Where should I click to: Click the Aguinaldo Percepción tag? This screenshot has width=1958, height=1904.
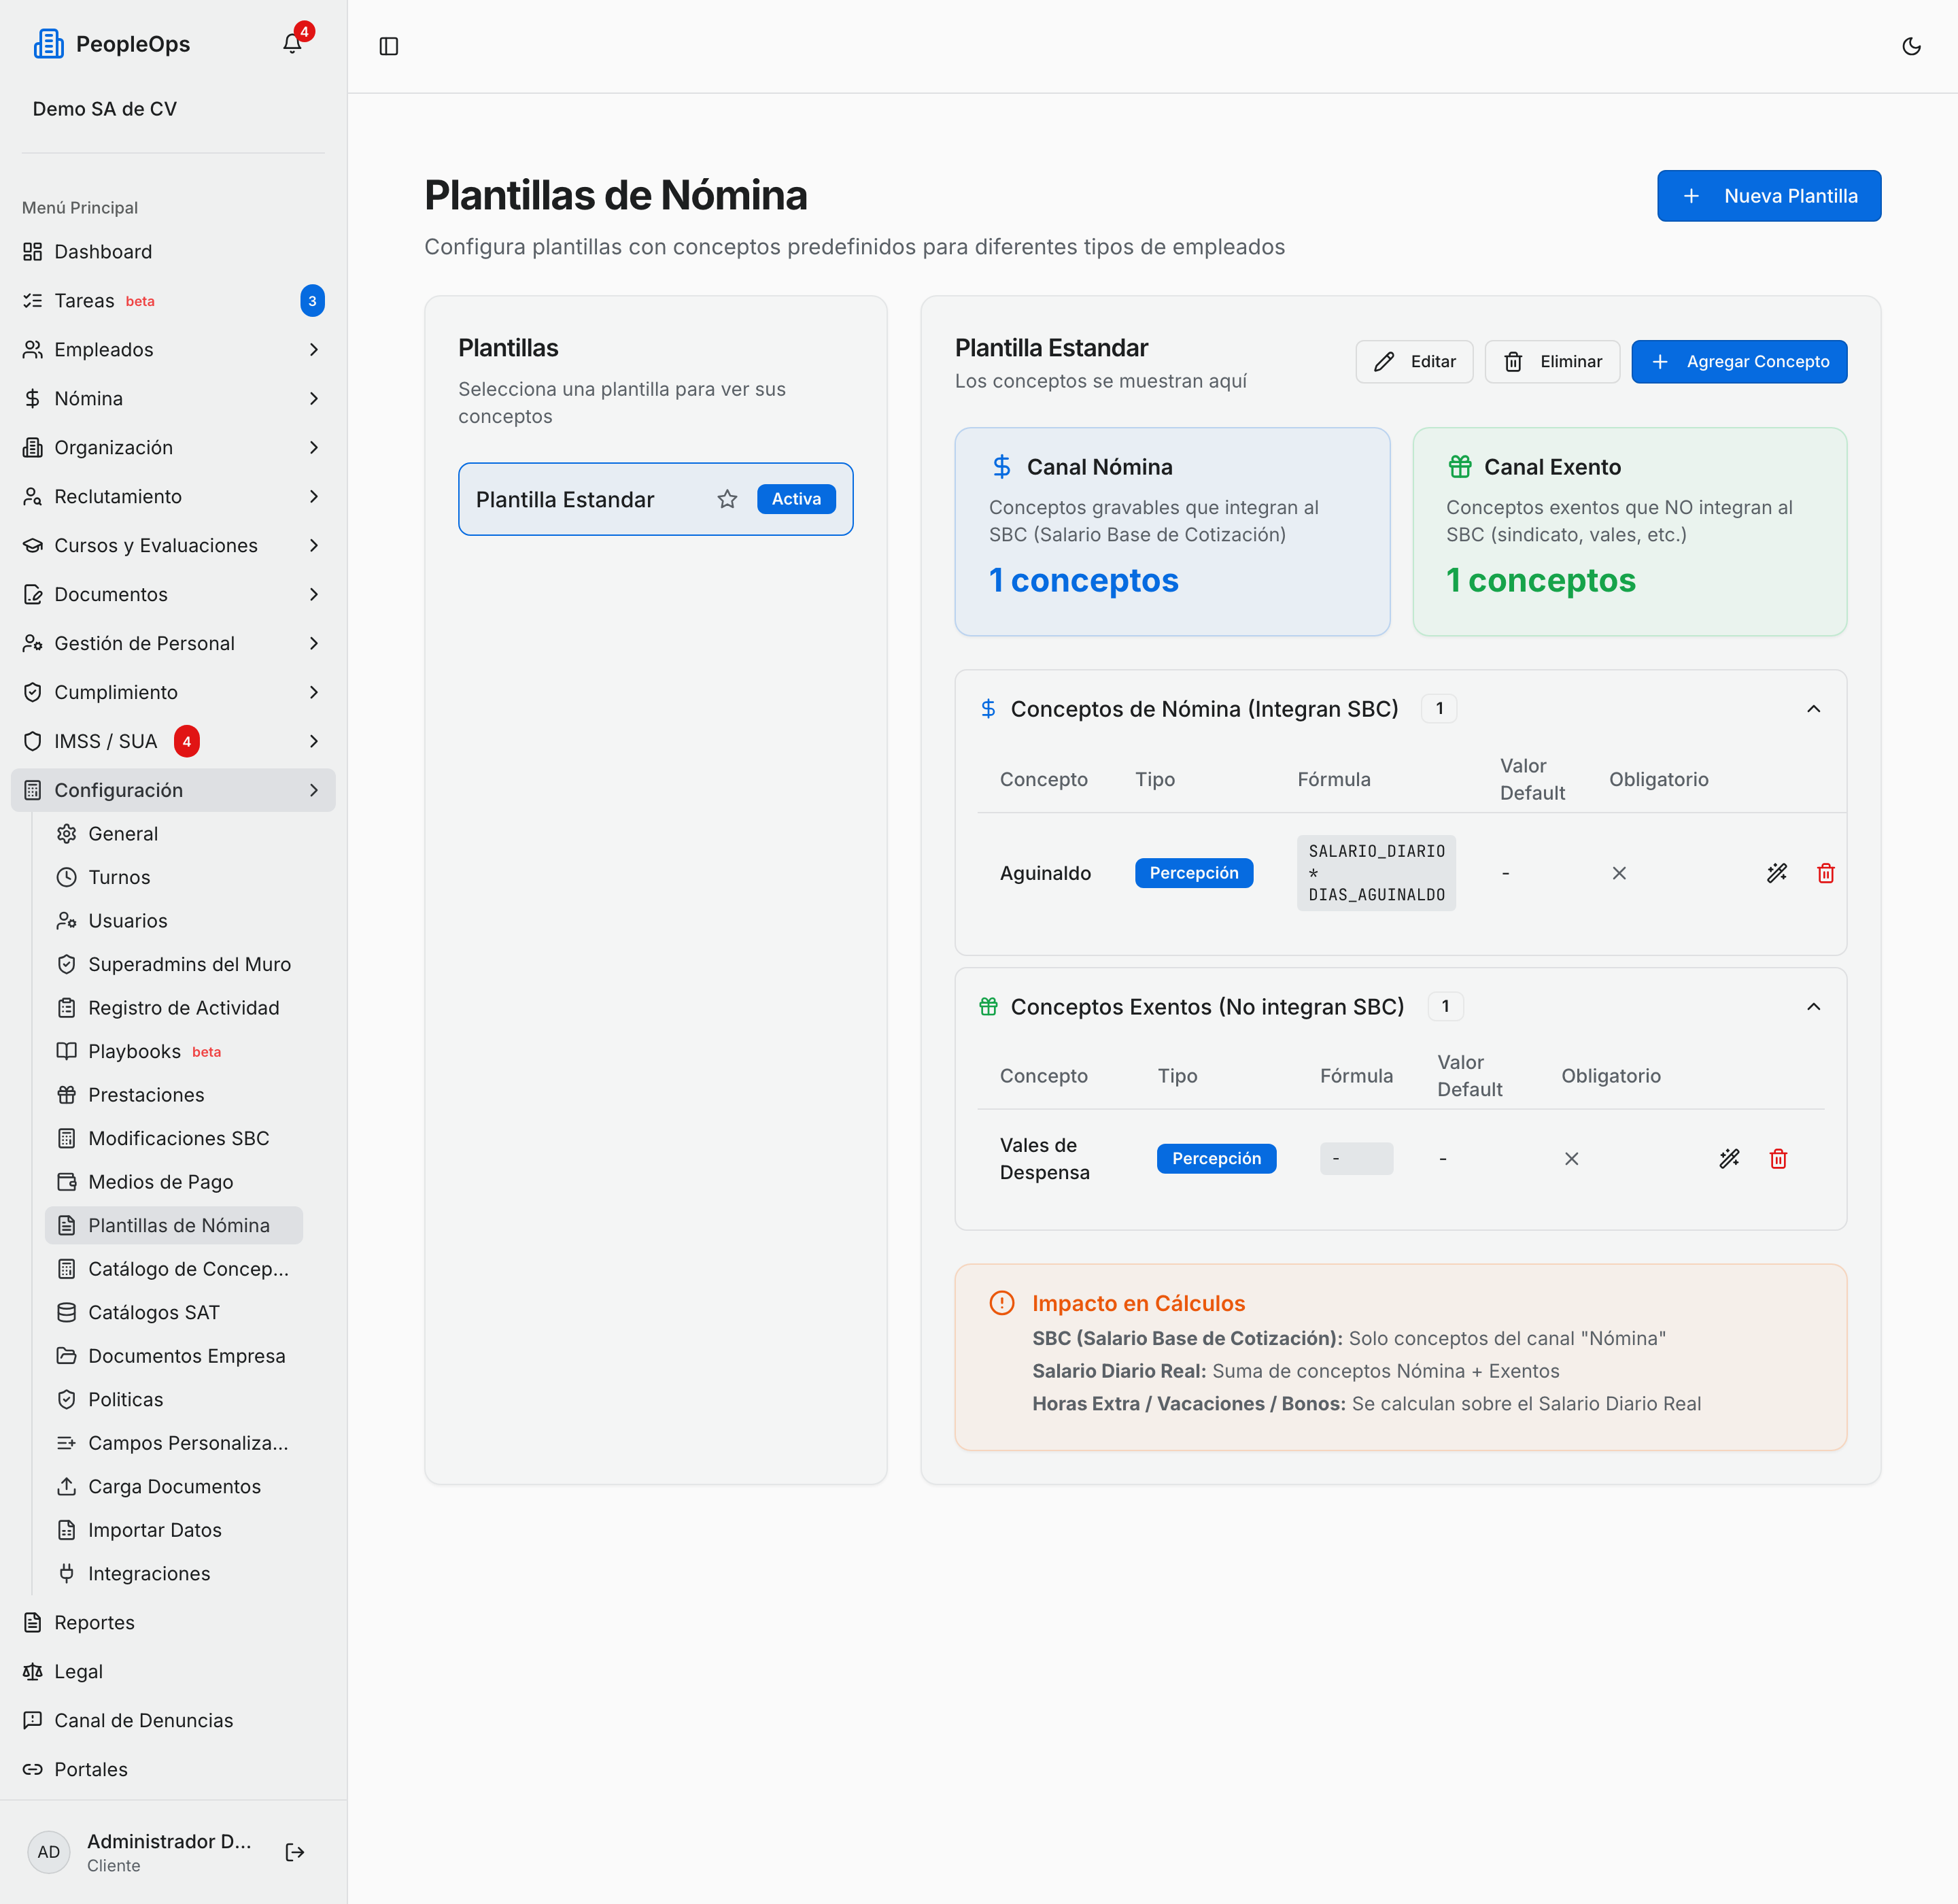pyautogui.click(x=1194, y=873)
